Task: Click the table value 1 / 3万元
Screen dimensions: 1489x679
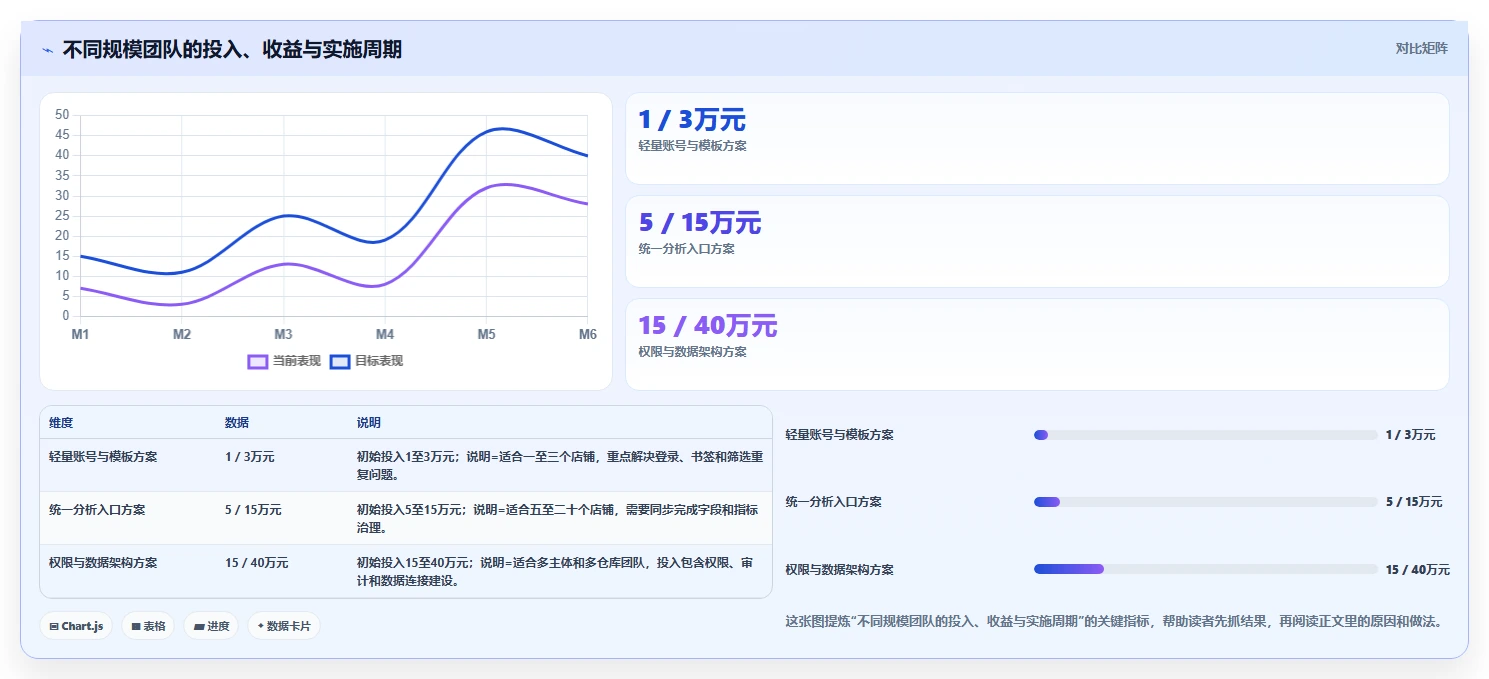Action: (250, 456)
